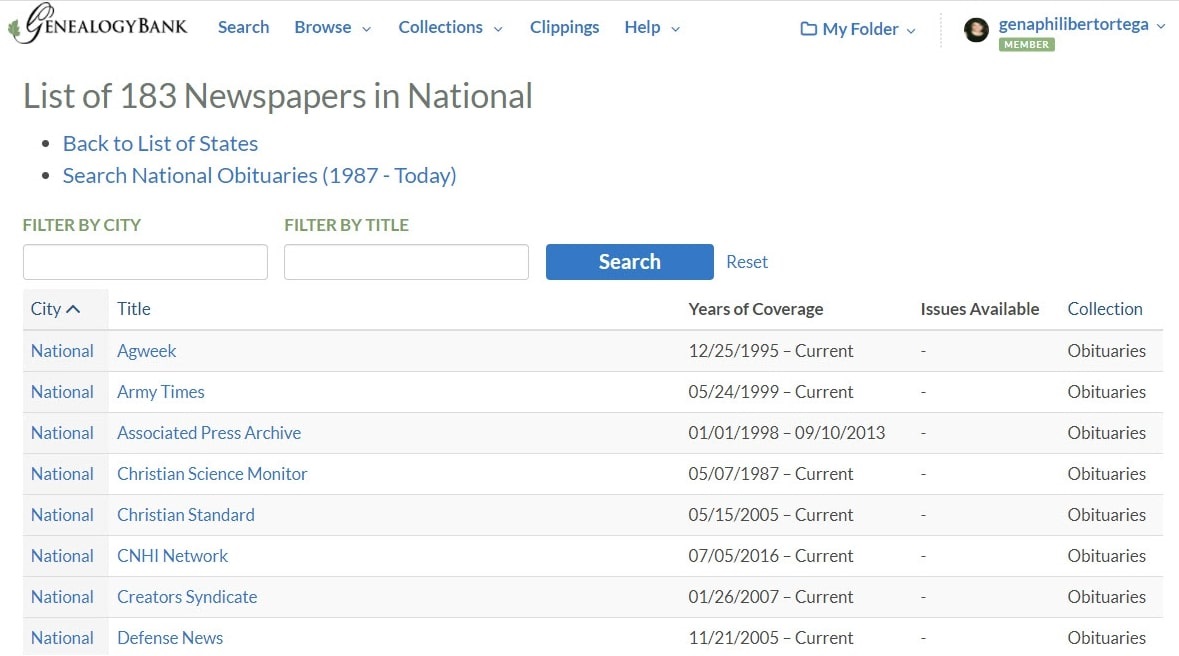Click the My Folder folder icon

point(808,29)
